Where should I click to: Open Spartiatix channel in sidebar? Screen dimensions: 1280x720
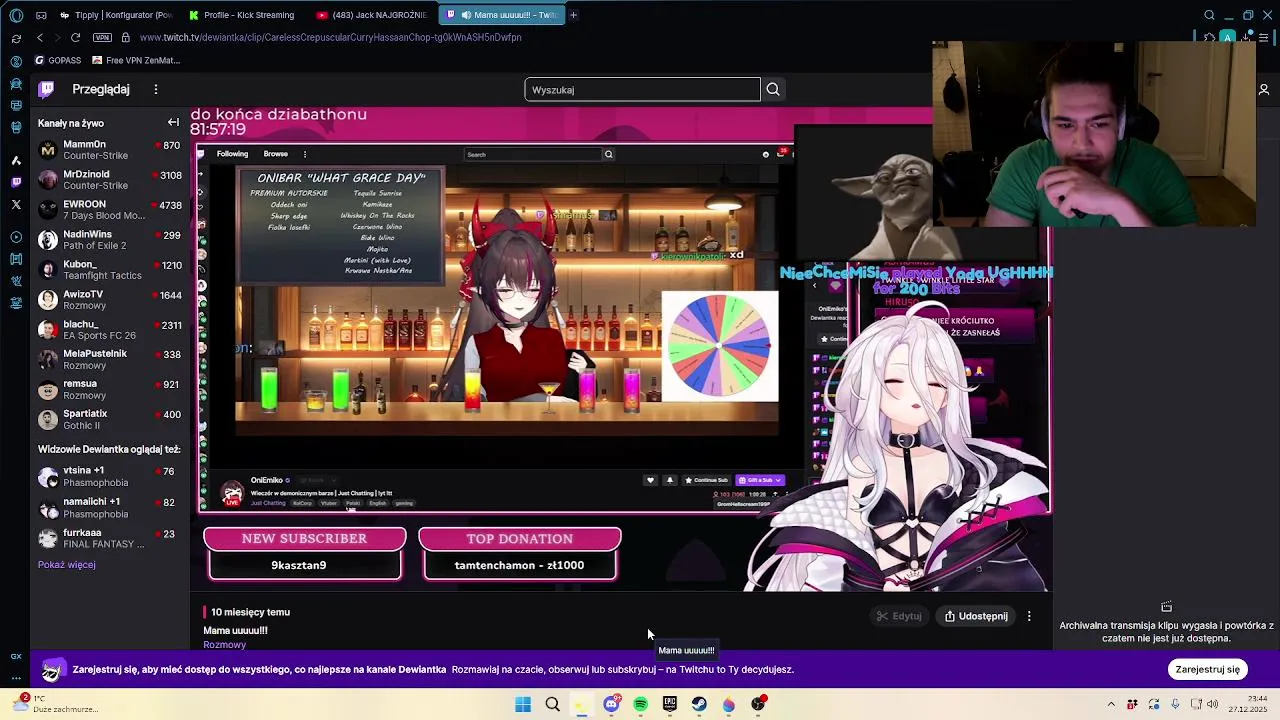(x=110, y=420)
